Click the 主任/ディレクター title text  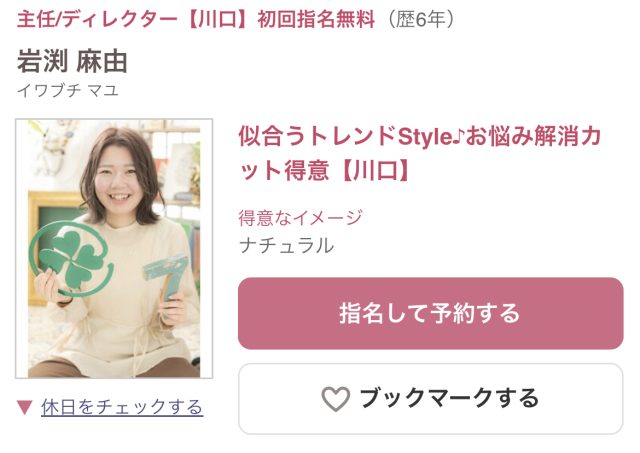click(97, 19)
